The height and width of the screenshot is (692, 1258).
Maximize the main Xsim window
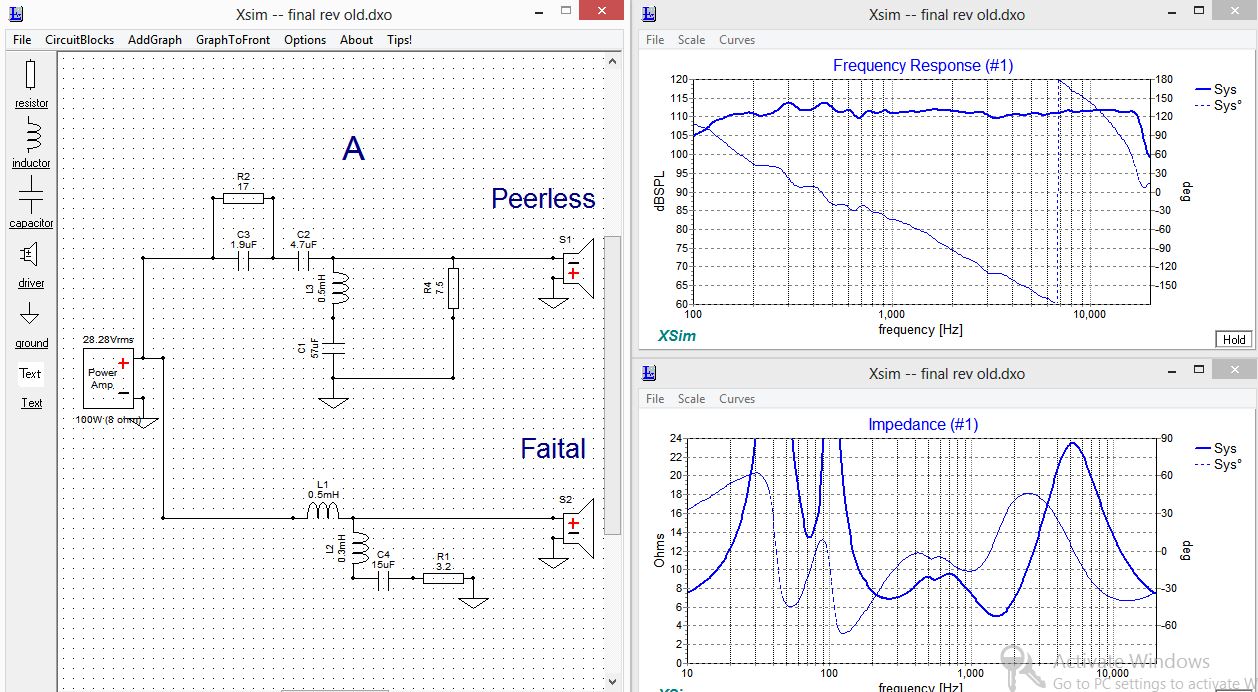coord(566,11)
